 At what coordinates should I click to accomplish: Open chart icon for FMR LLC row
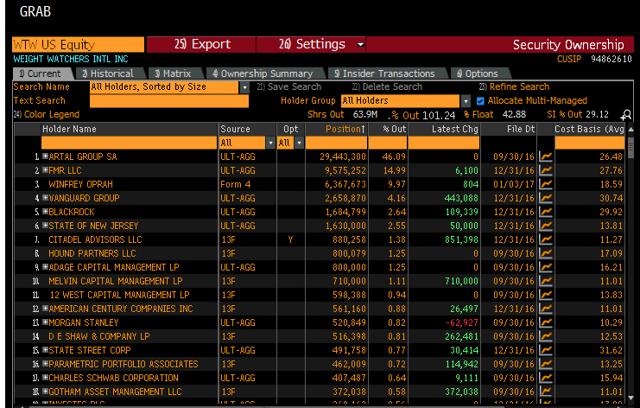pos(546,171)
